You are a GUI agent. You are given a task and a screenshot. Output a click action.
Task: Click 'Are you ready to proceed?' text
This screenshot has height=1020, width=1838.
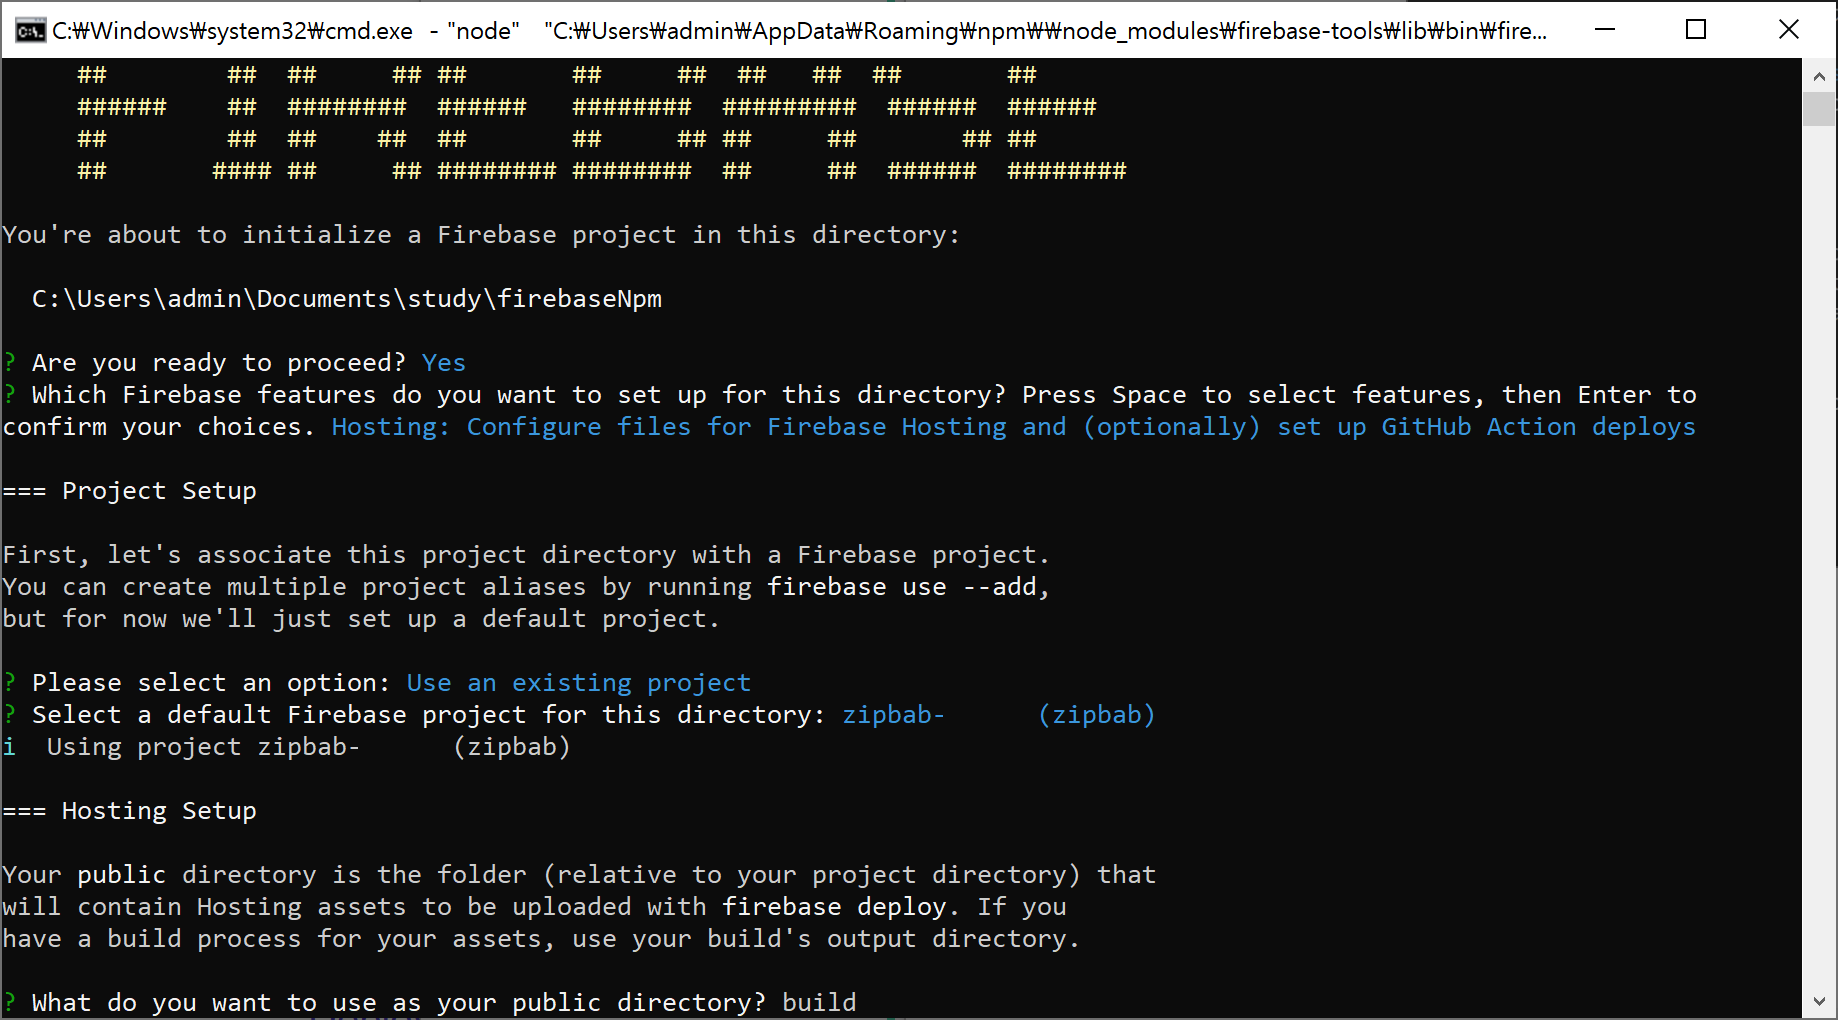(219, 363)
